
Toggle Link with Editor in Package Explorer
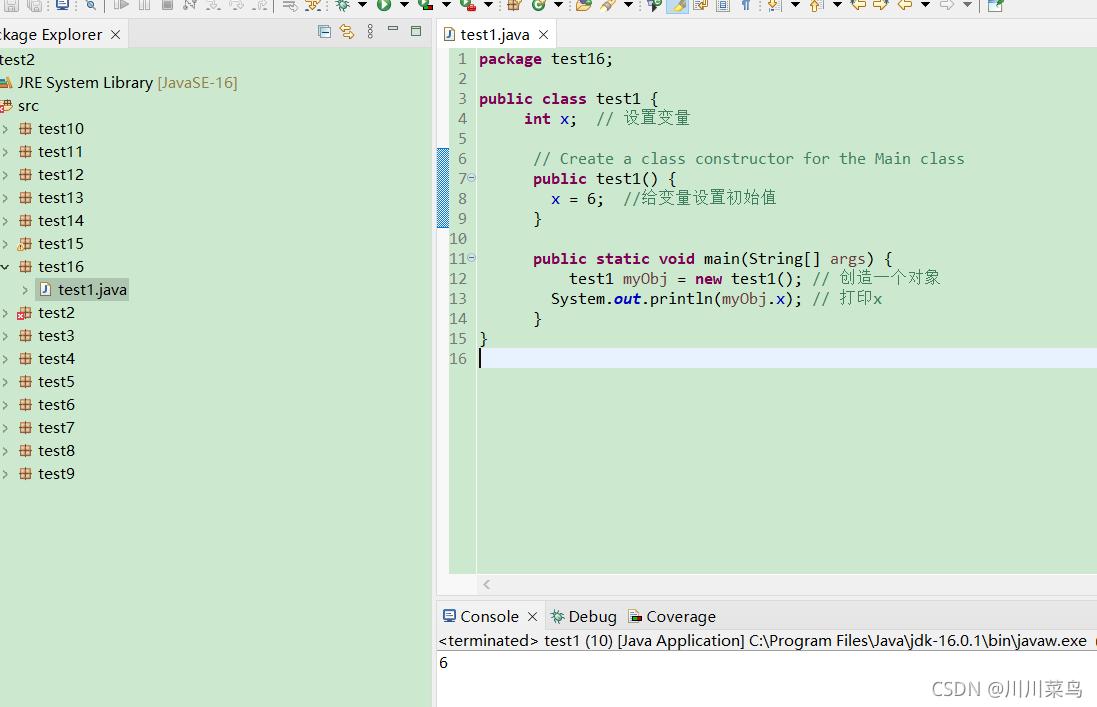pos(347,31)
